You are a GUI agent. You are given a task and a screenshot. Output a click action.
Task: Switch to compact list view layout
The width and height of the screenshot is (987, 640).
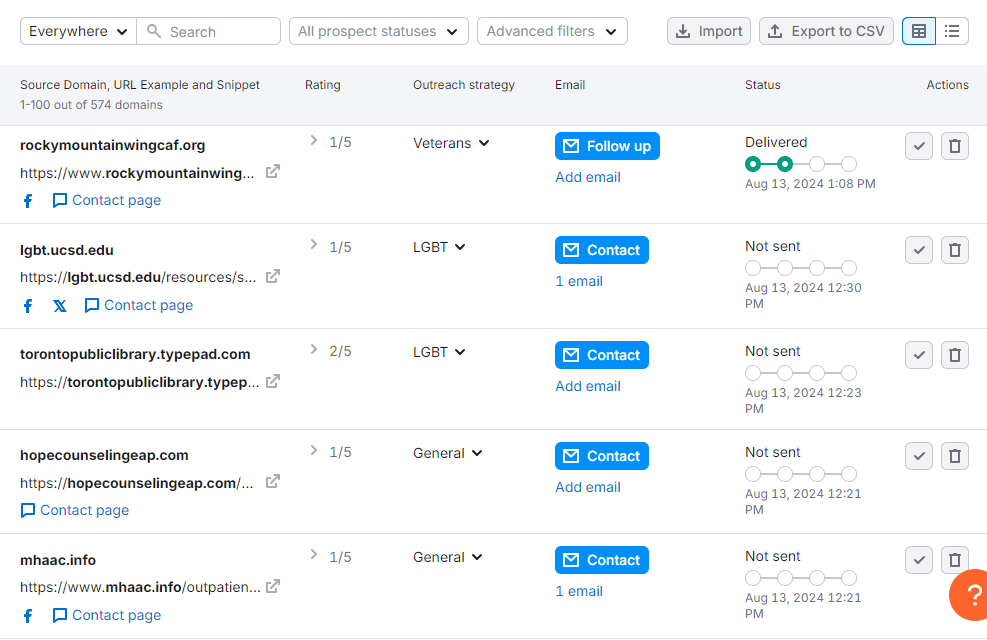[x=952, y=31]
